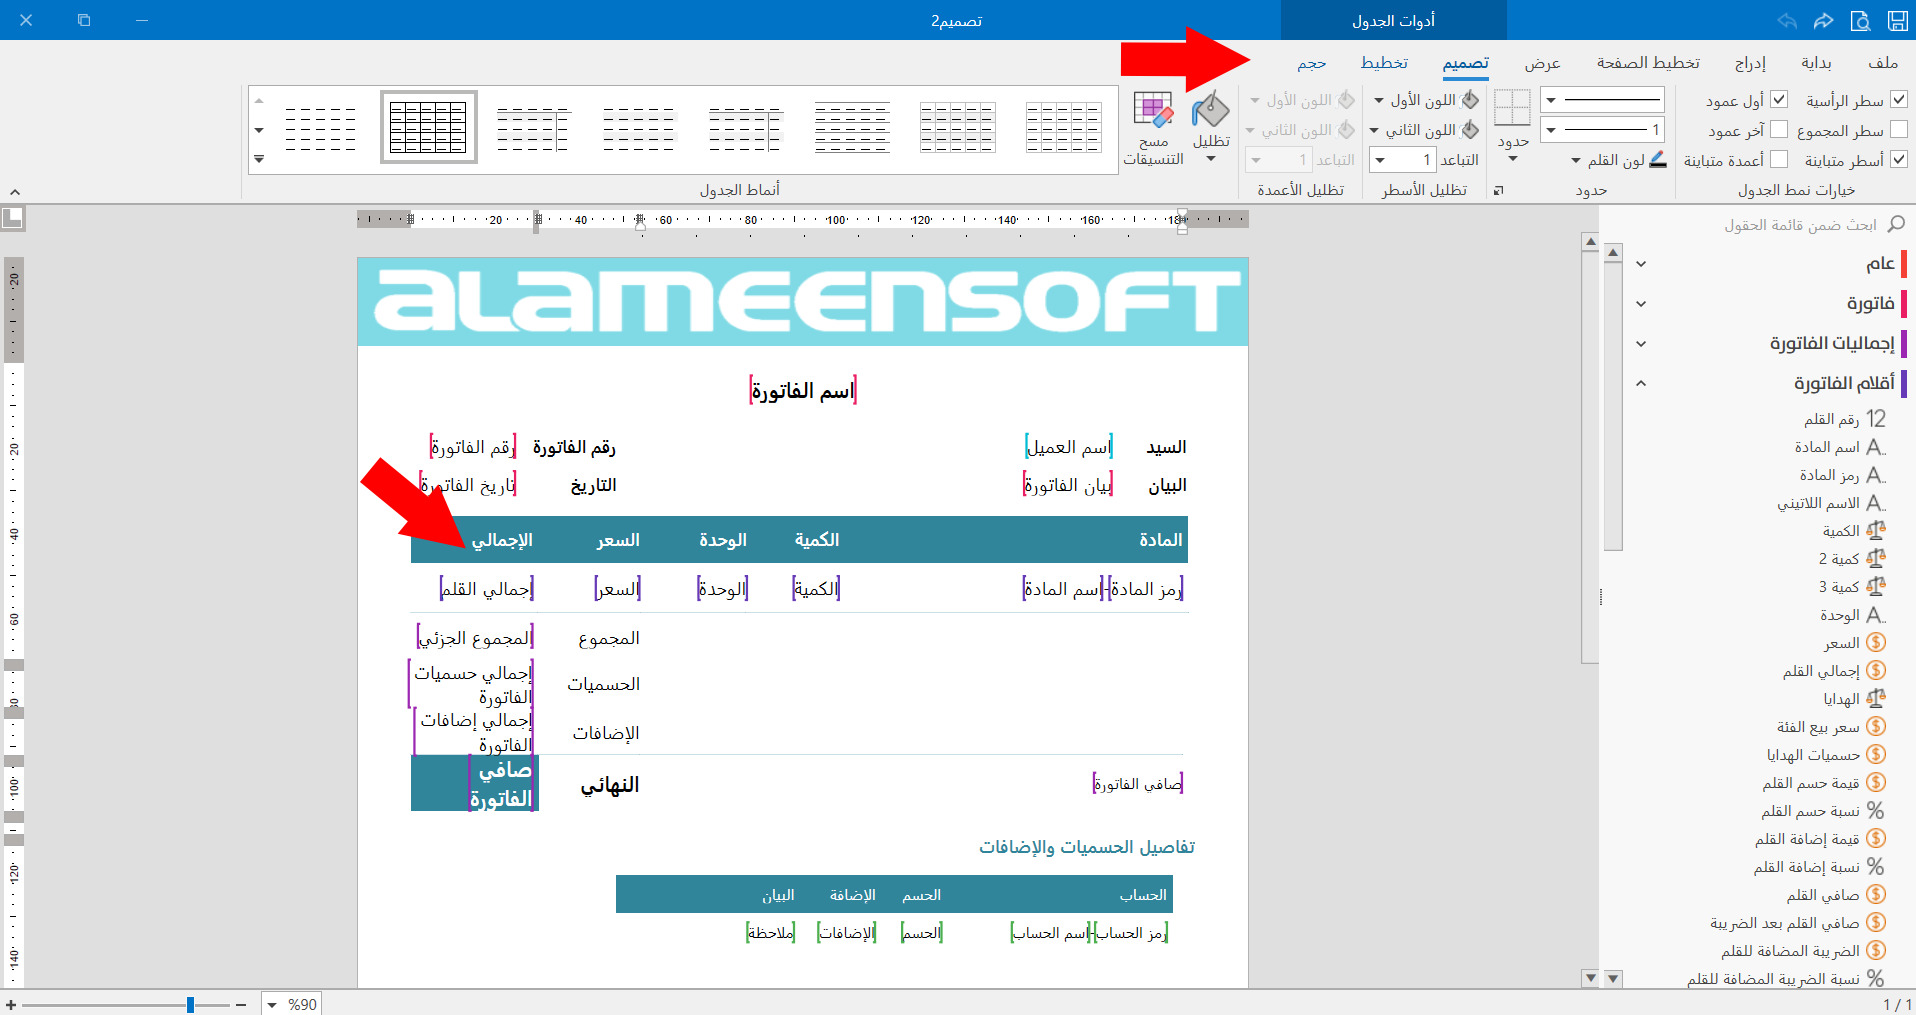Collapse the أقلام الفاتورة fields group

(x=1641, y=383)
